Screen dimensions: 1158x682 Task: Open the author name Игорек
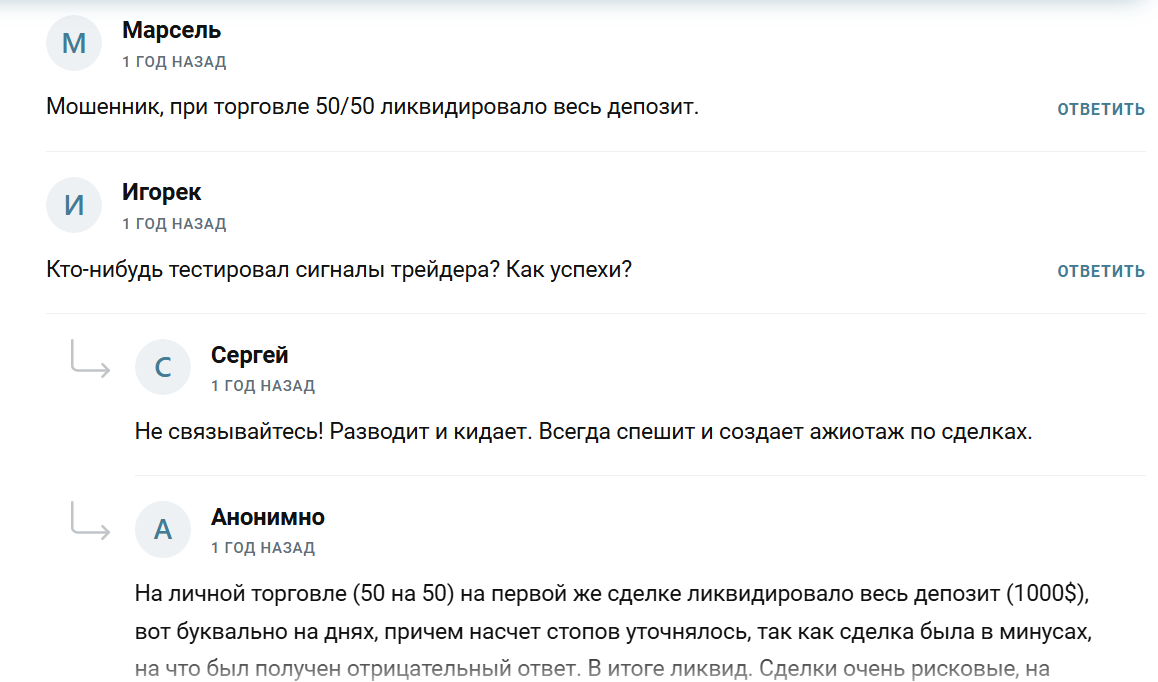162,192
